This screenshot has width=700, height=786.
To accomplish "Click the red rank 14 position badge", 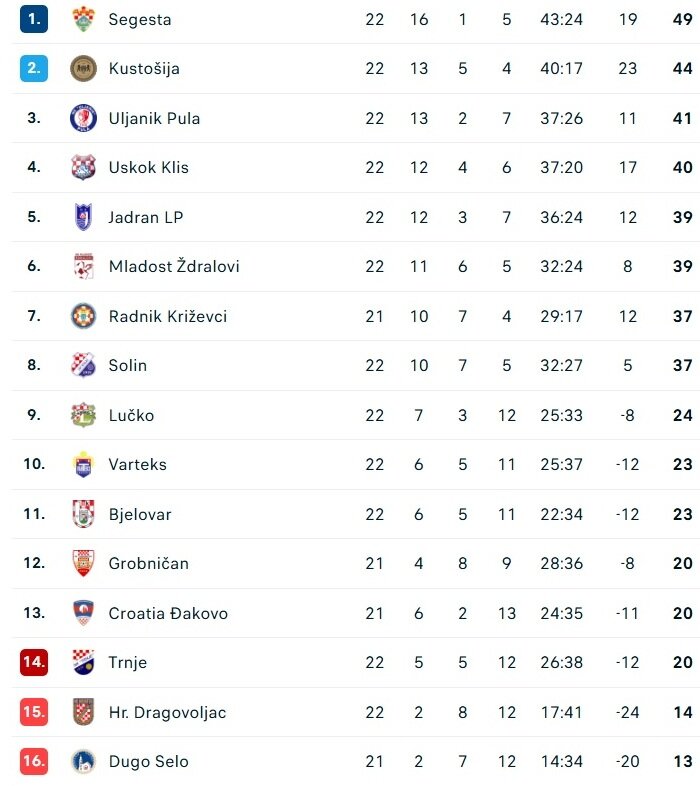I will coord(34,662).
